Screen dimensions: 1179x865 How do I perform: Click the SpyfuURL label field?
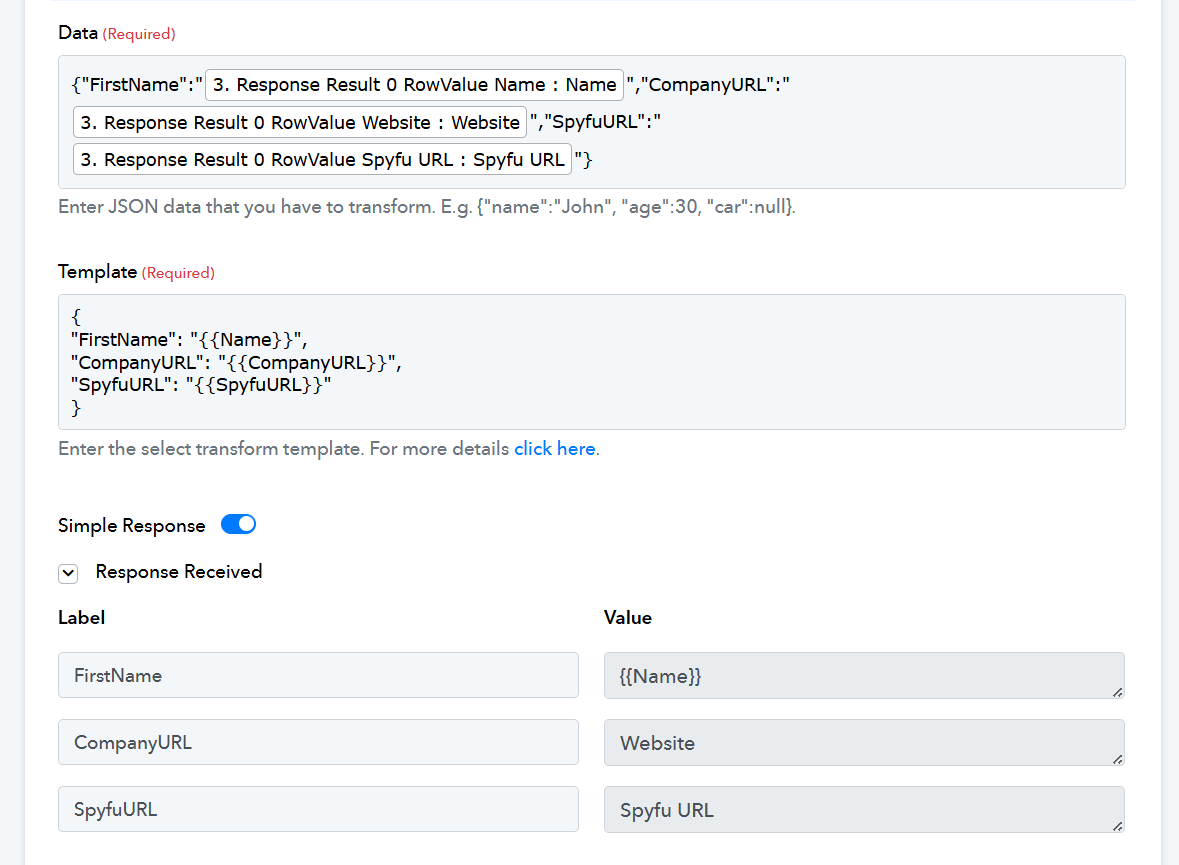(x=318, y=809)
